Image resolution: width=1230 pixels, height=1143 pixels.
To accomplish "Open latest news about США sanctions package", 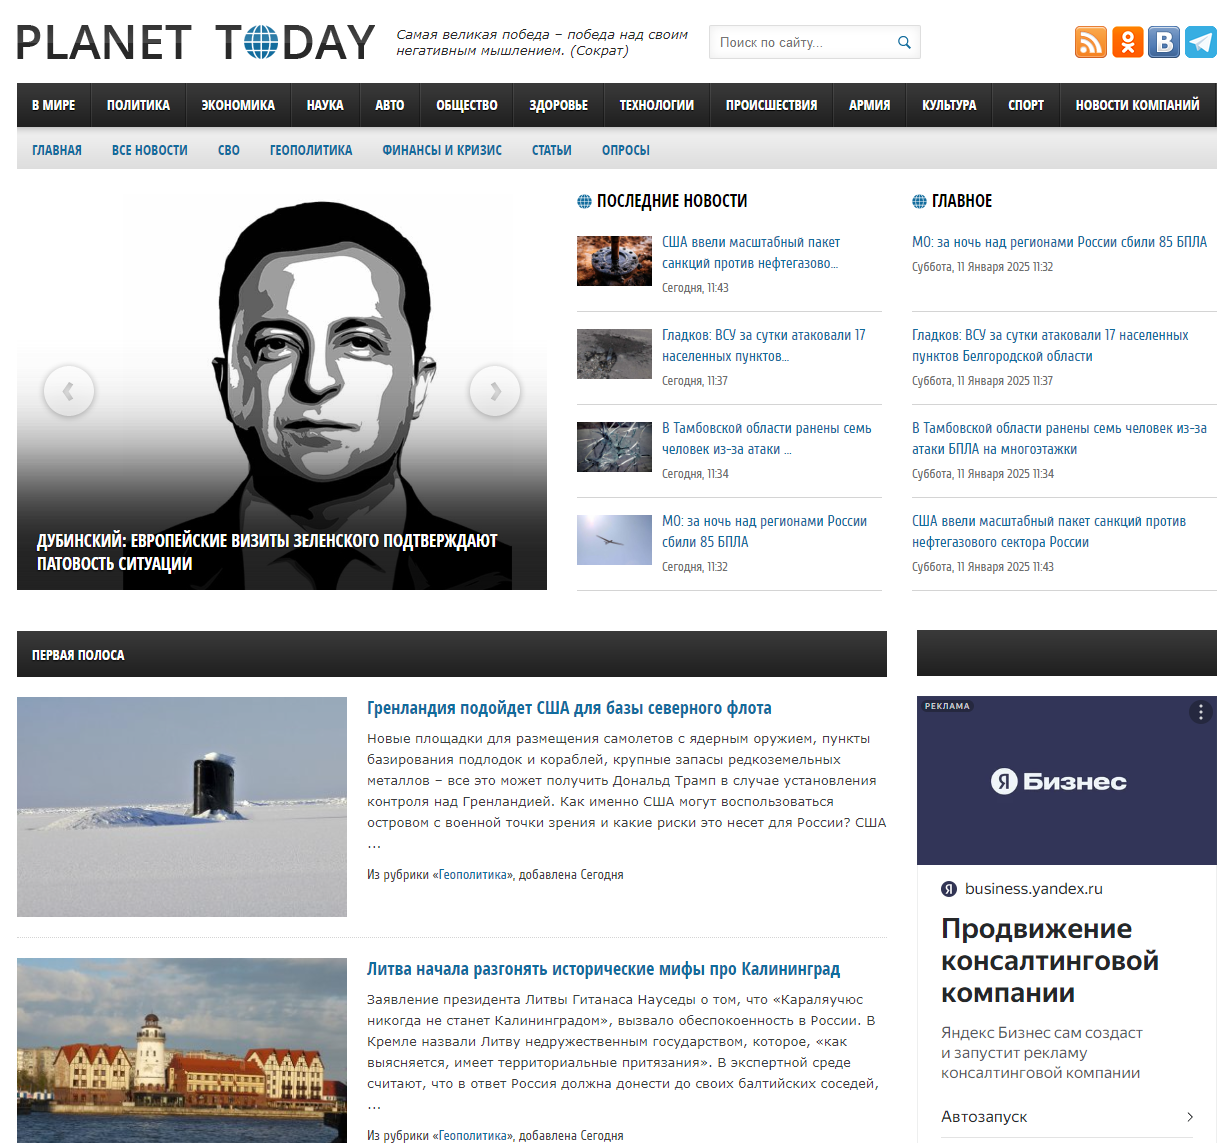I will click(x=751, y=253).
